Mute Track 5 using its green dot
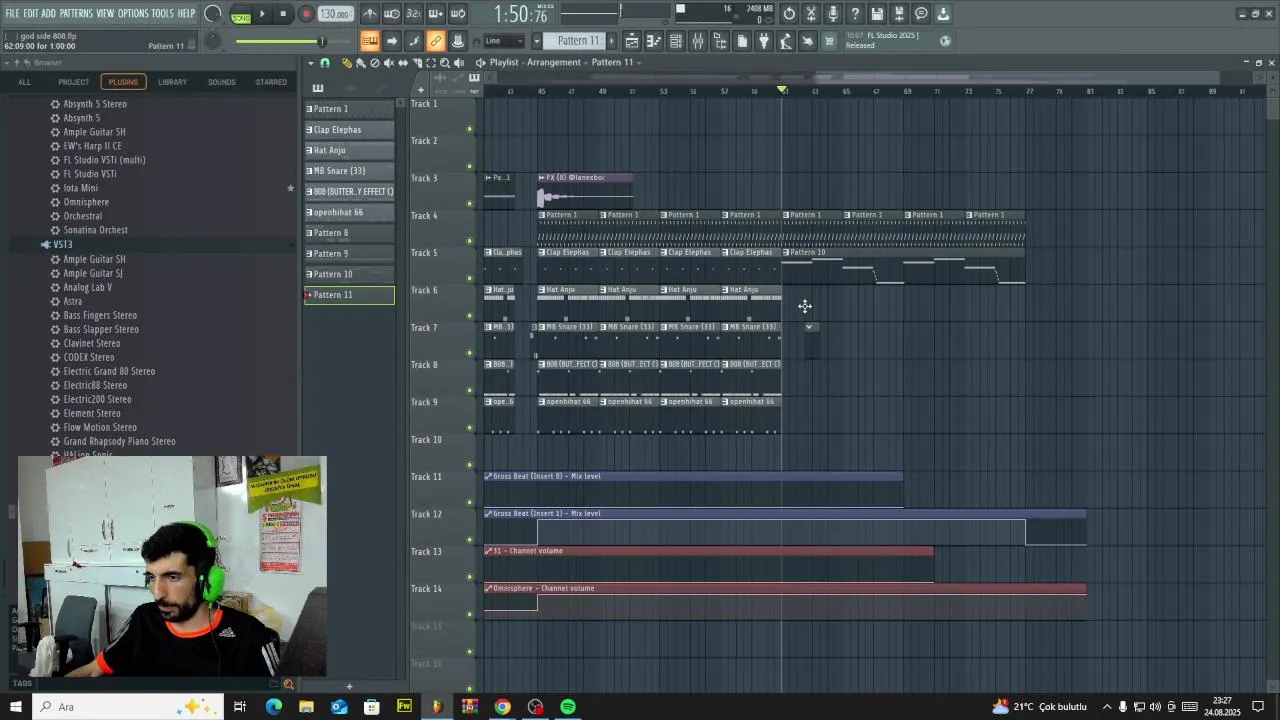 point(469,278)
